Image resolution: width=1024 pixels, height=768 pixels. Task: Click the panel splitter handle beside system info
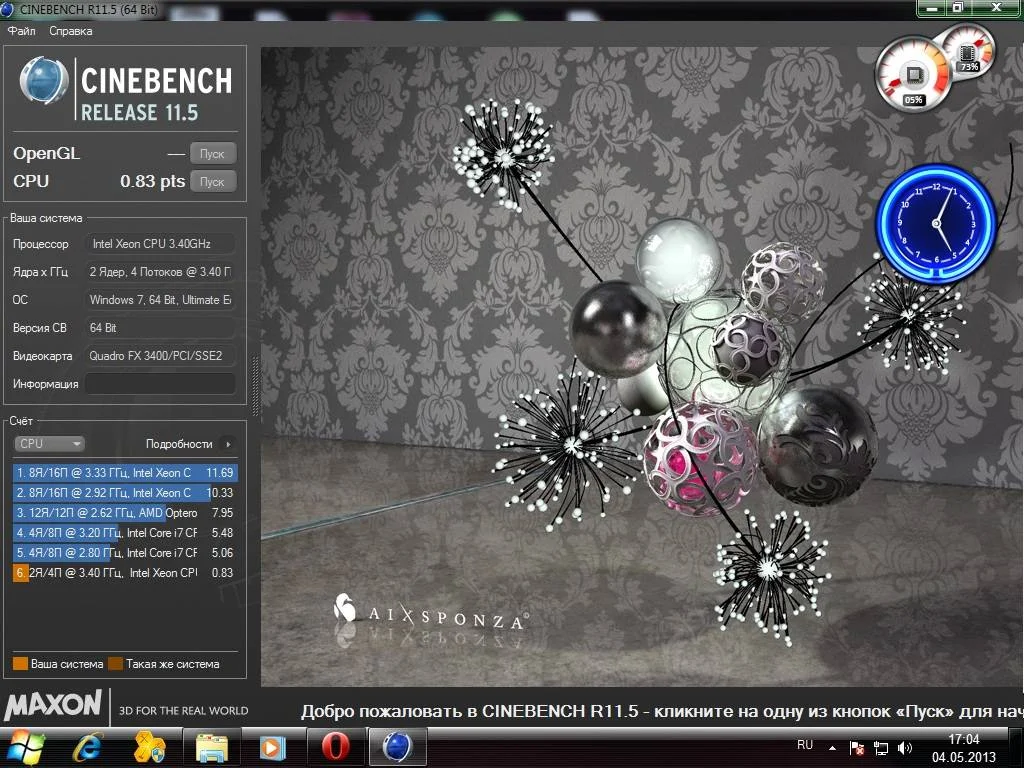pyautogui.click(x=255, y=385)
